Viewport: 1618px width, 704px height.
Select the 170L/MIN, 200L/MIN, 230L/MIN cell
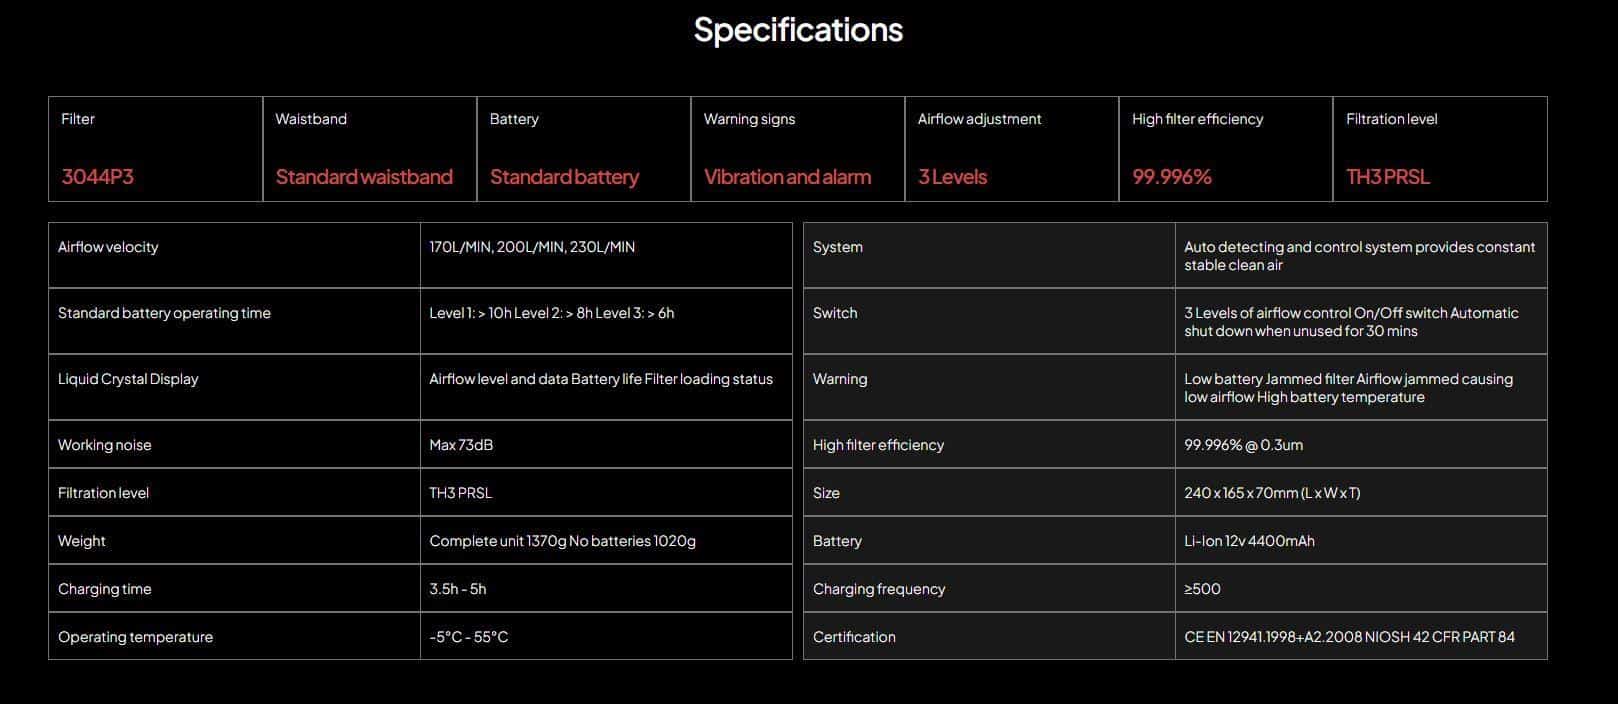pyautogui.click(x=532, y=247)
